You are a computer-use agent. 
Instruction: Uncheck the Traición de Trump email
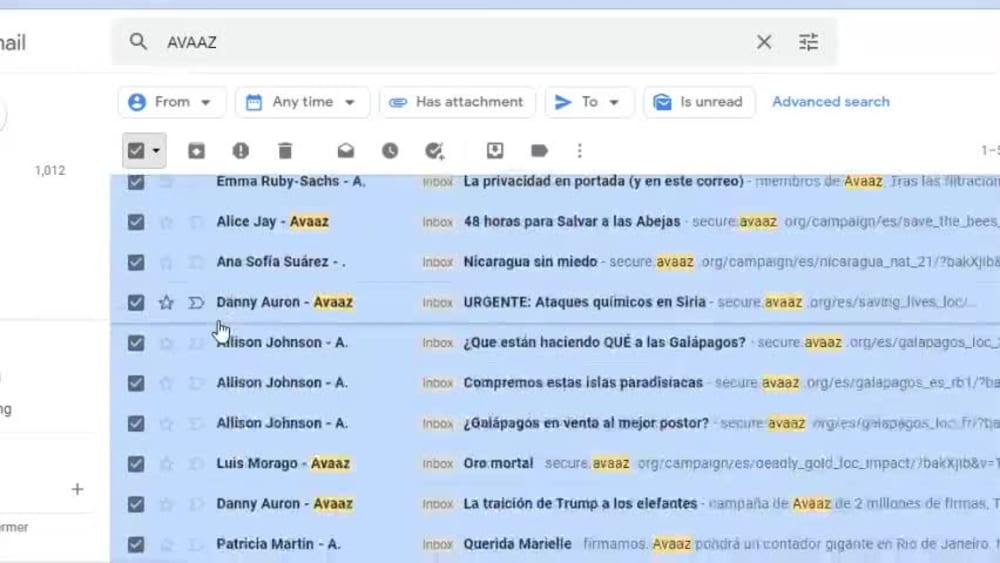click(136, 504)
